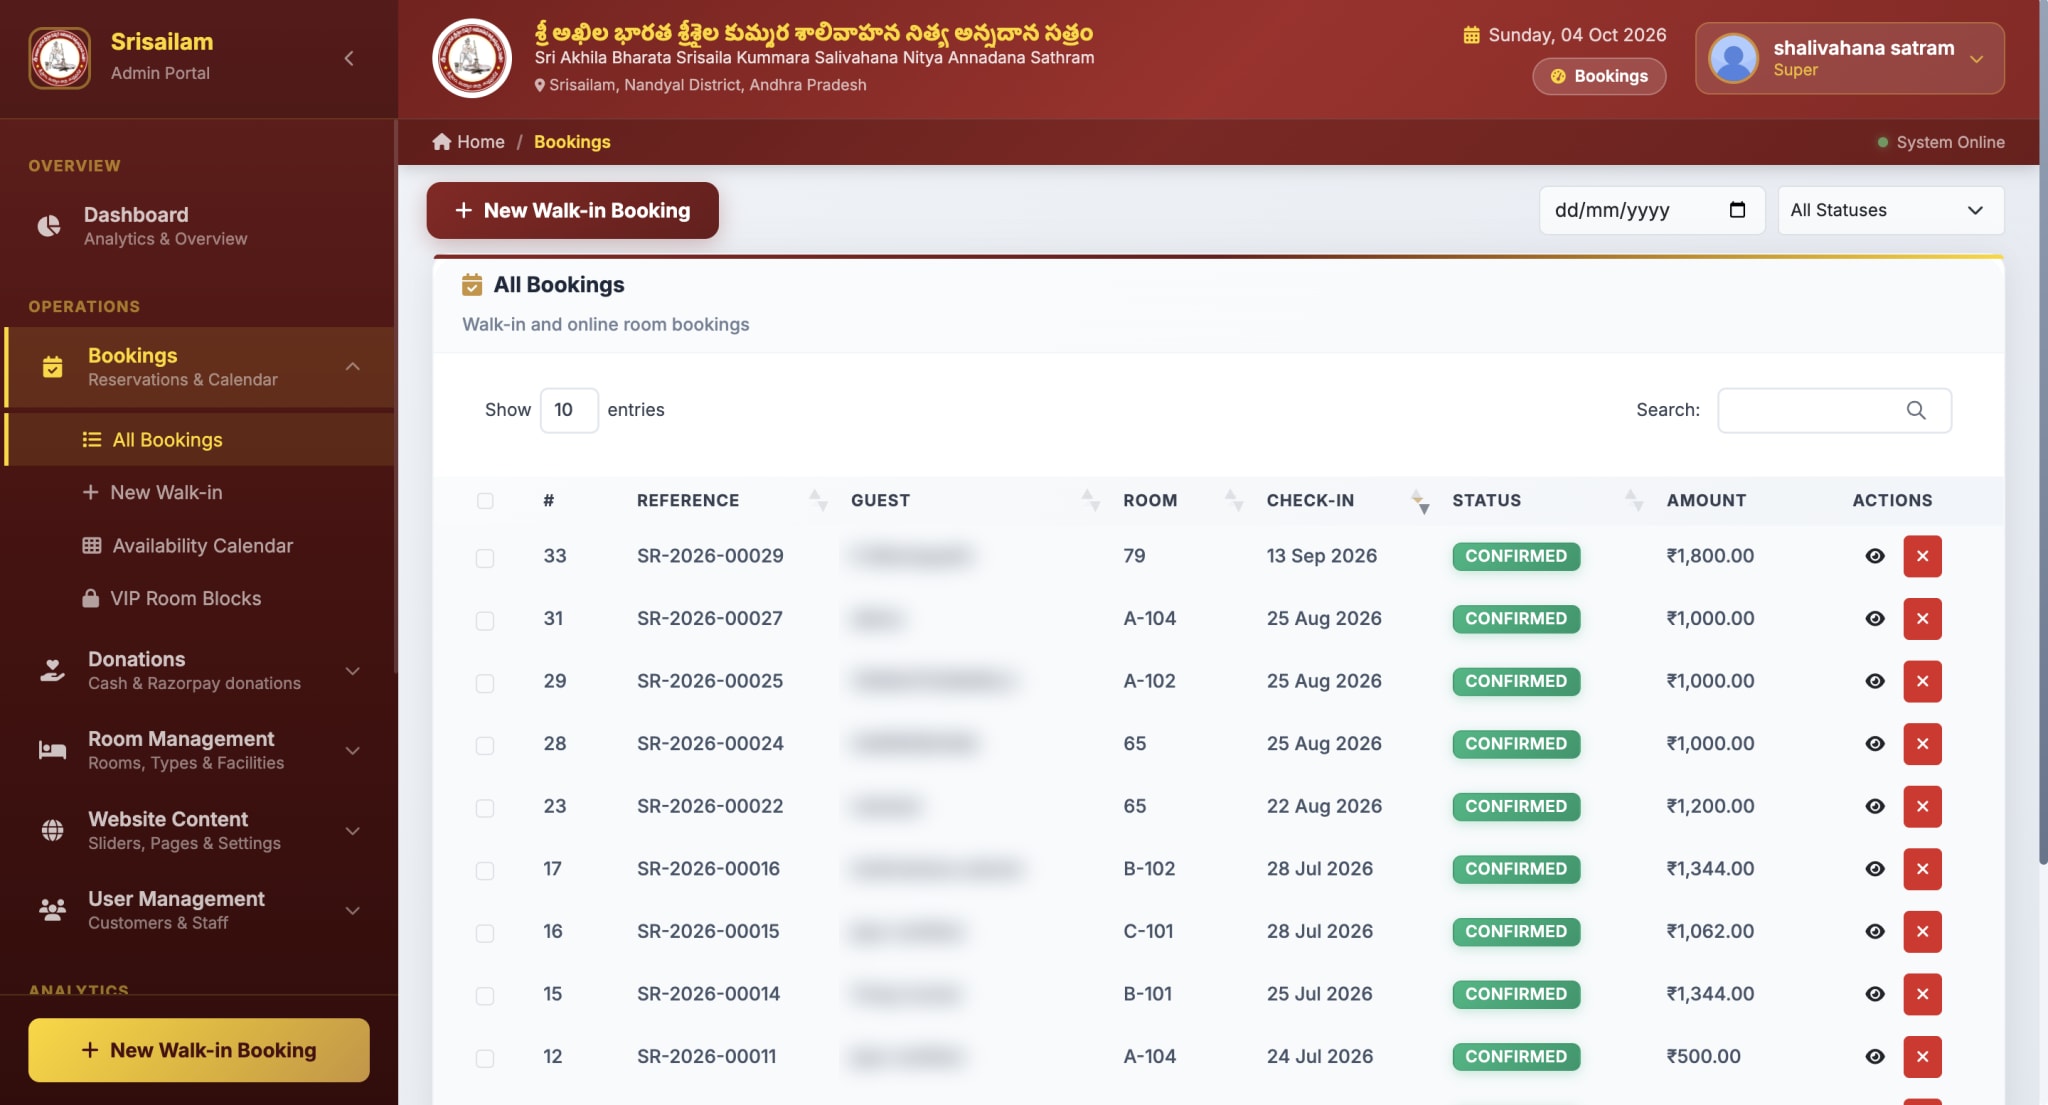The height and width of the screenshot is (1105, 2048).
Task: View booking SR-2026-00022 with the eye icon
Action: click(x=1875, y=806)
